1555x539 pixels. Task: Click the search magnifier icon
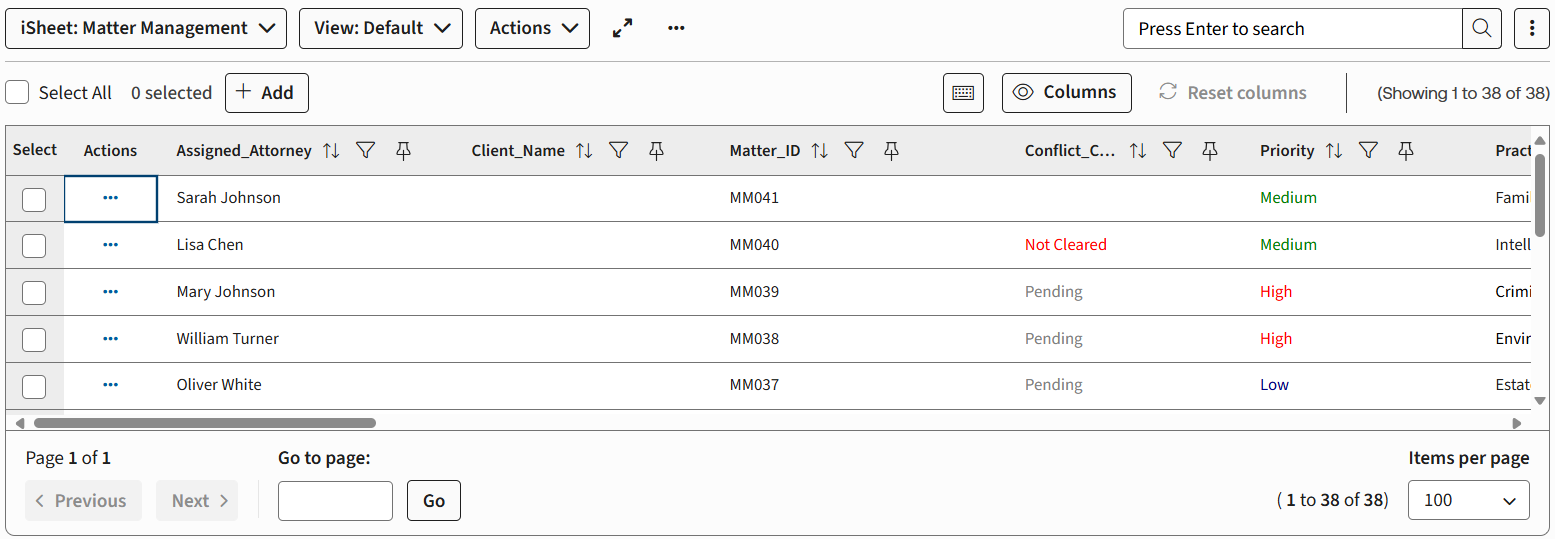pyautogui.click(x=1482, y=29)
